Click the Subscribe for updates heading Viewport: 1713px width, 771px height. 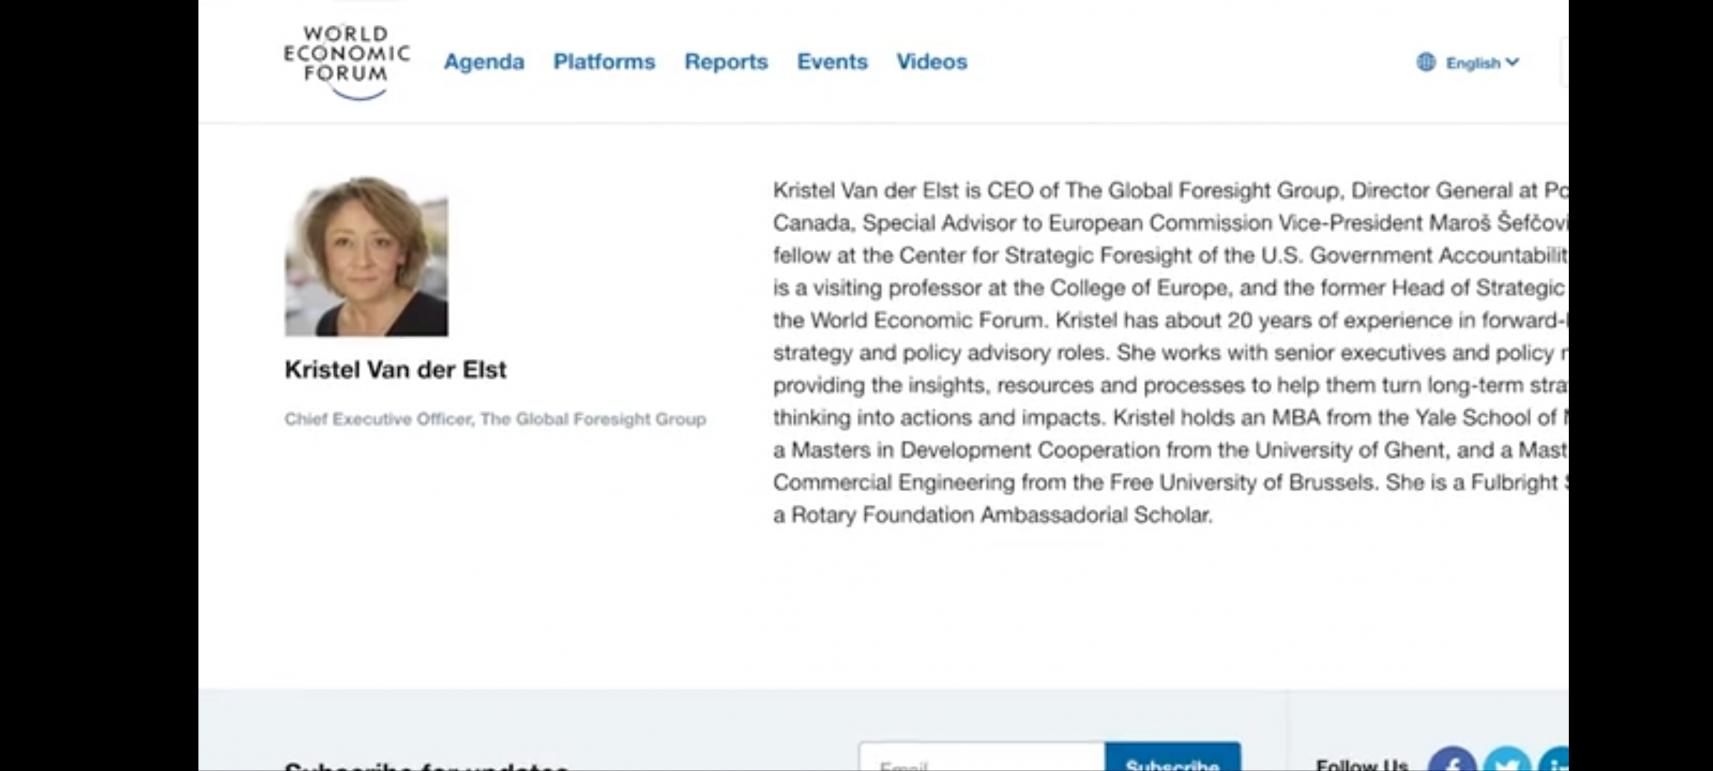click(427, 766)
